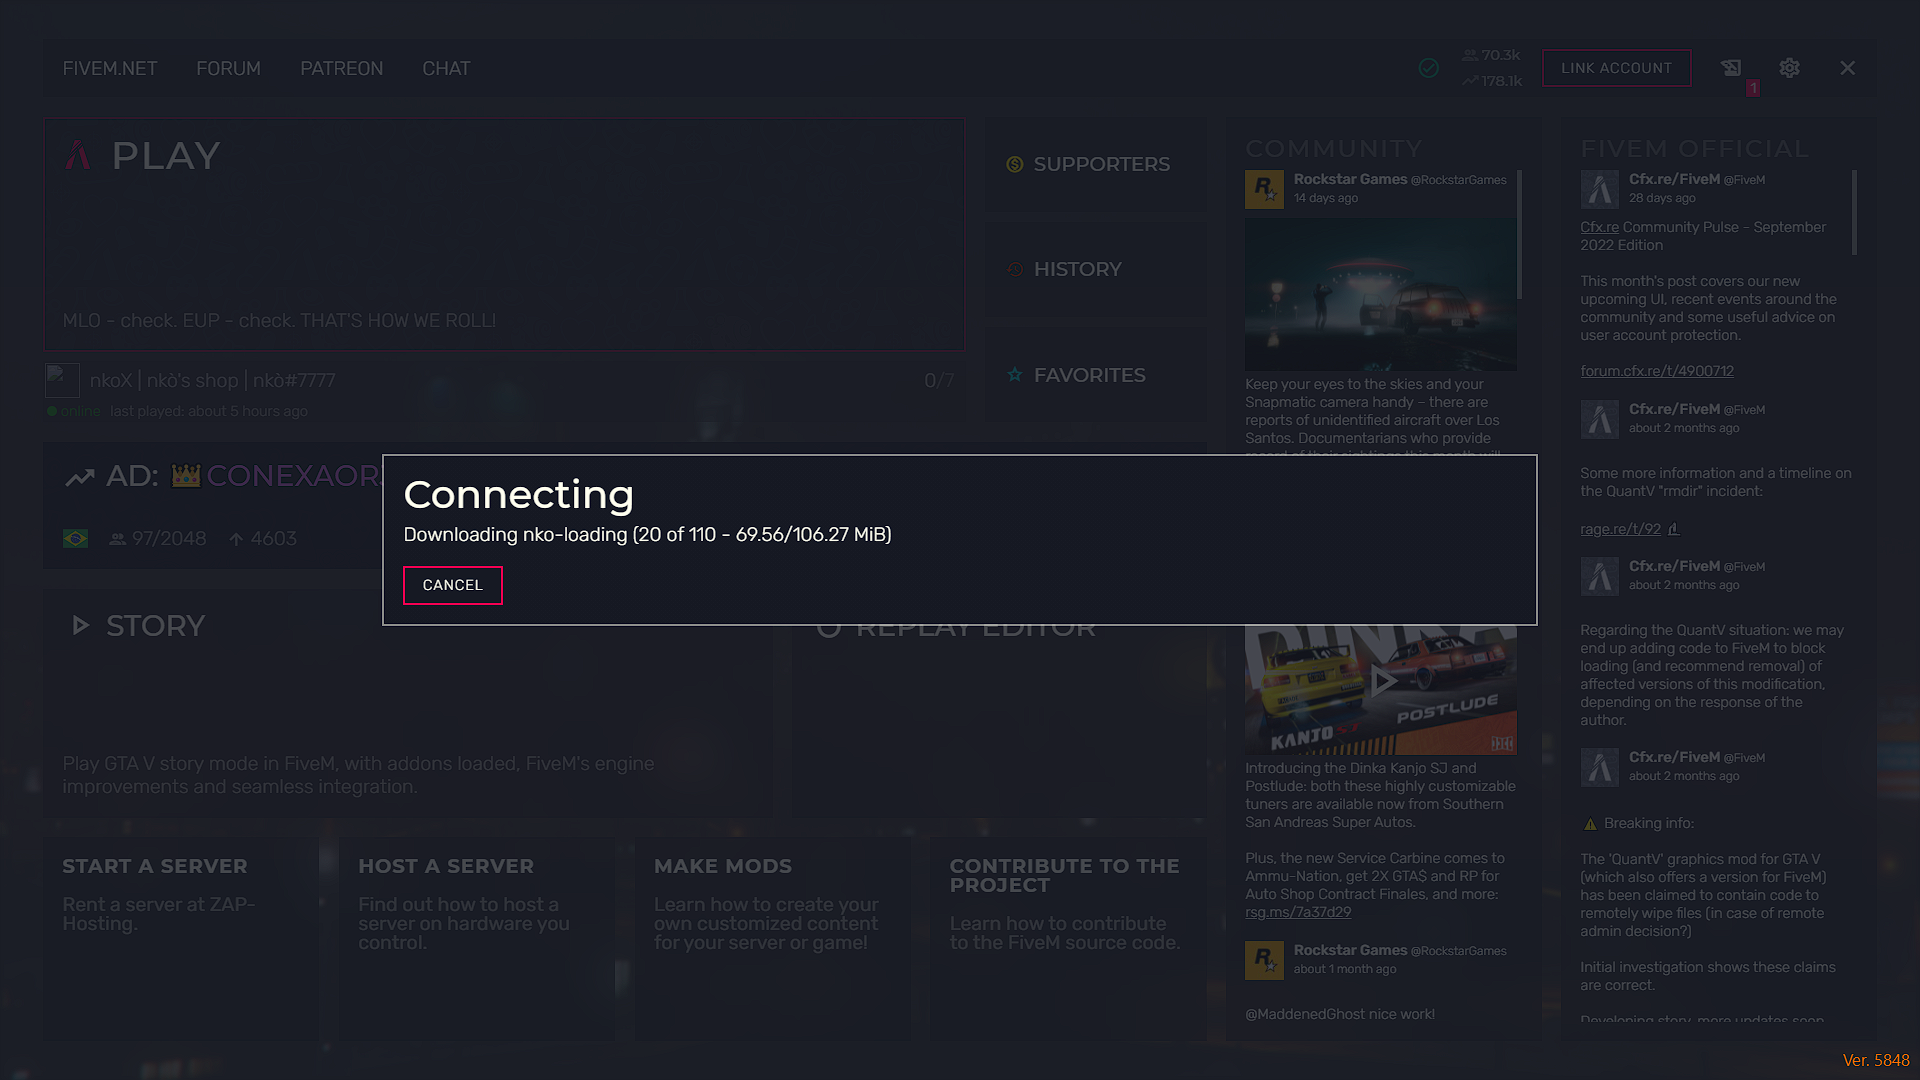
Task: Open CONTRIBUTE TO THE PROJECT card
Action: point(1068,938)
